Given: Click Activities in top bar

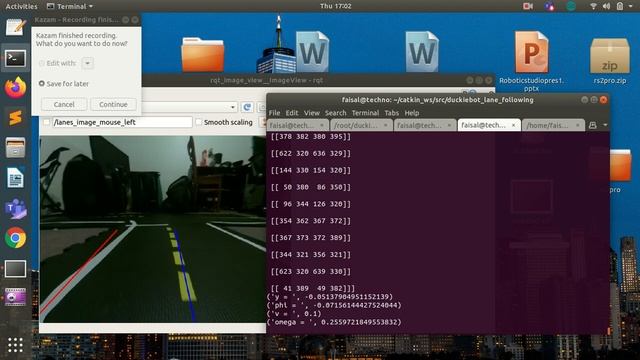Looking at the screenshot, I should [x=21, y=6].
